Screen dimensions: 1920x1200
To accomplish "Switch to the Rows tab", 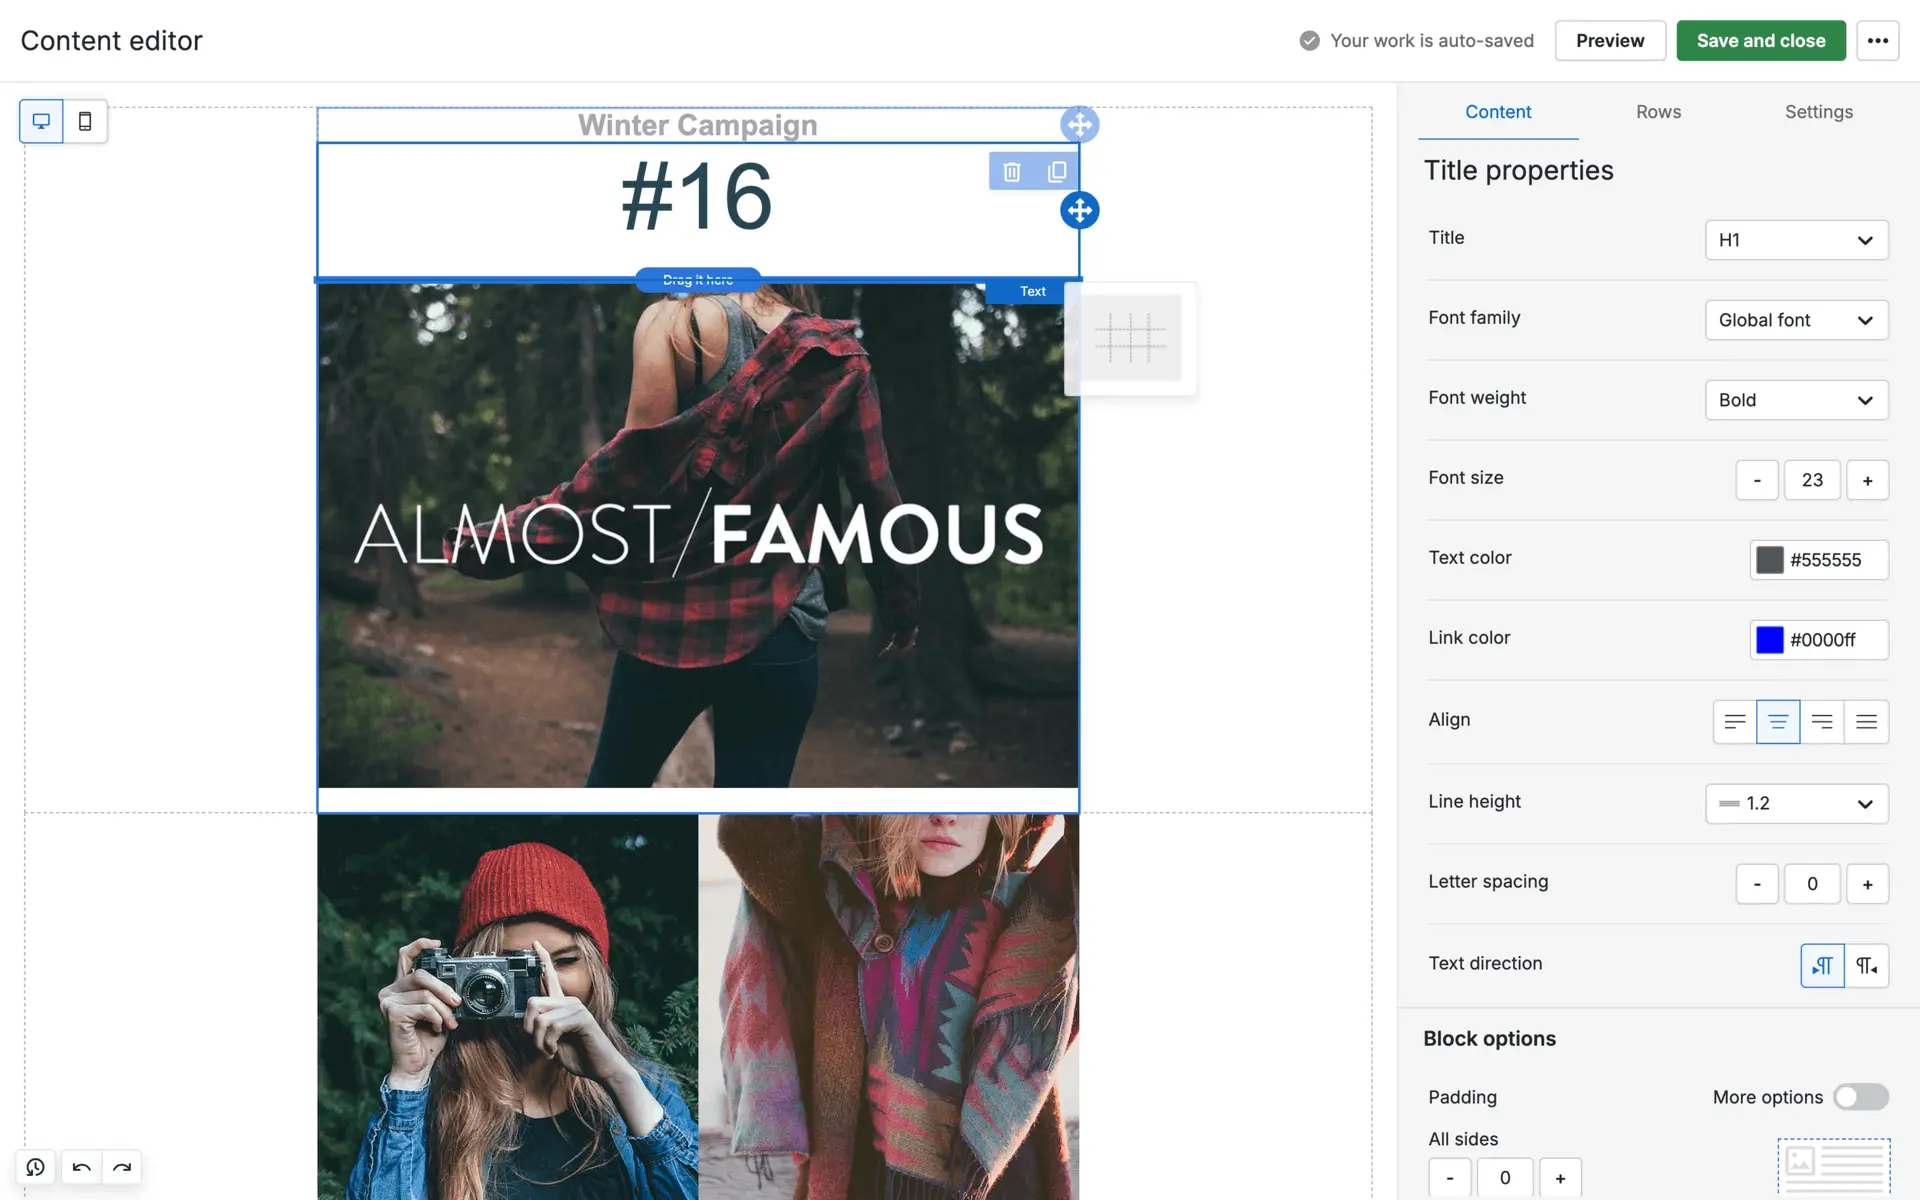I will click(x=1658, y=112).
